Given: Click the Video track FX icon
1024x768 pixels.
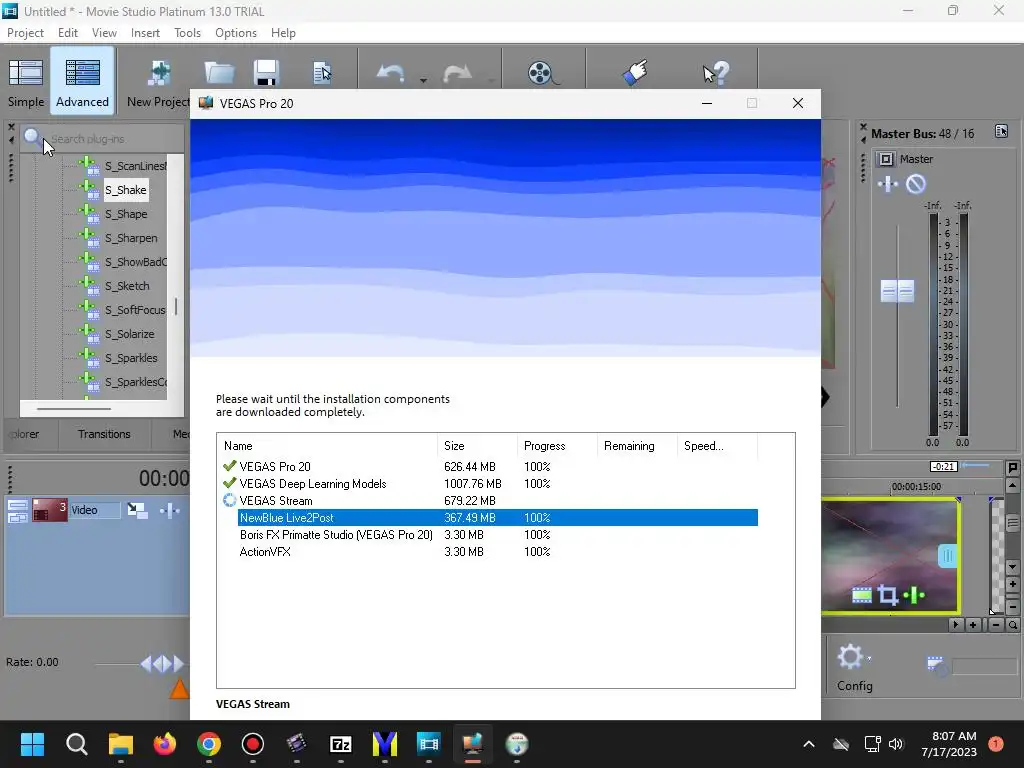Looking at the screenshot, I should [x=170, y=510].
